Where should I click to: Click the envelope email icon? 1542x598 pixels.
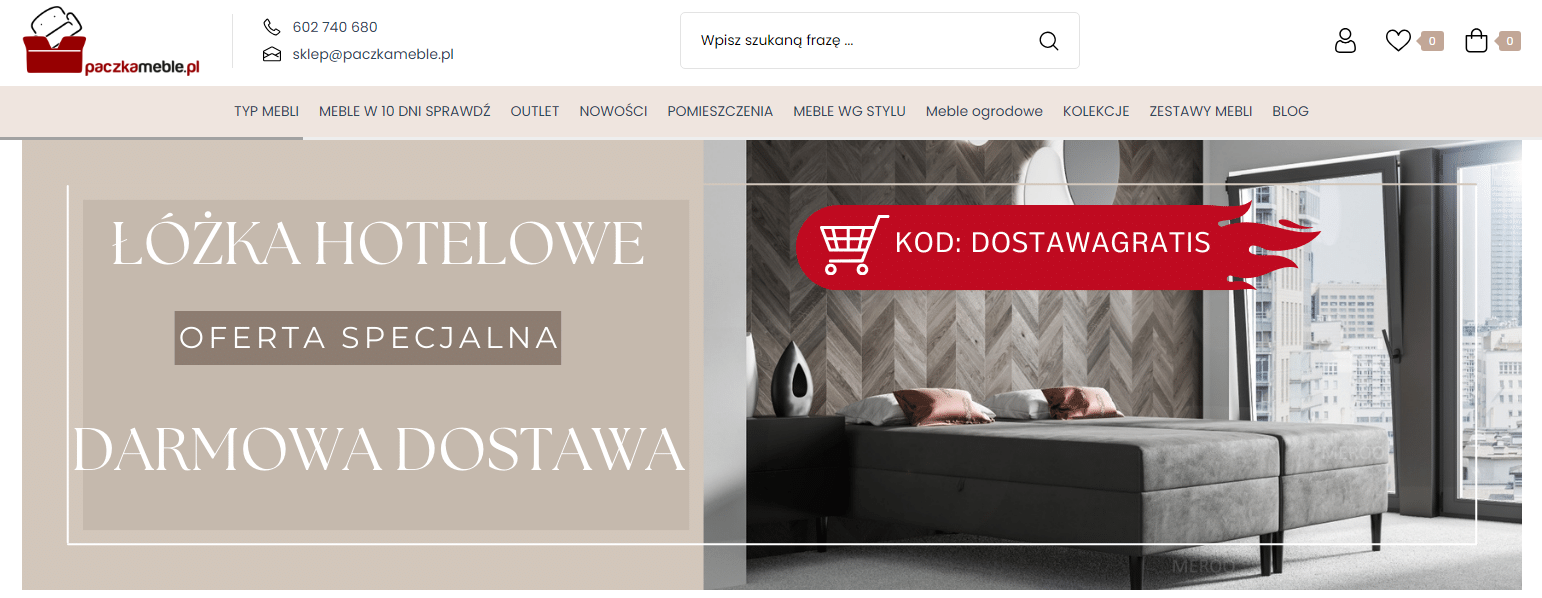(x=272, y=54)
